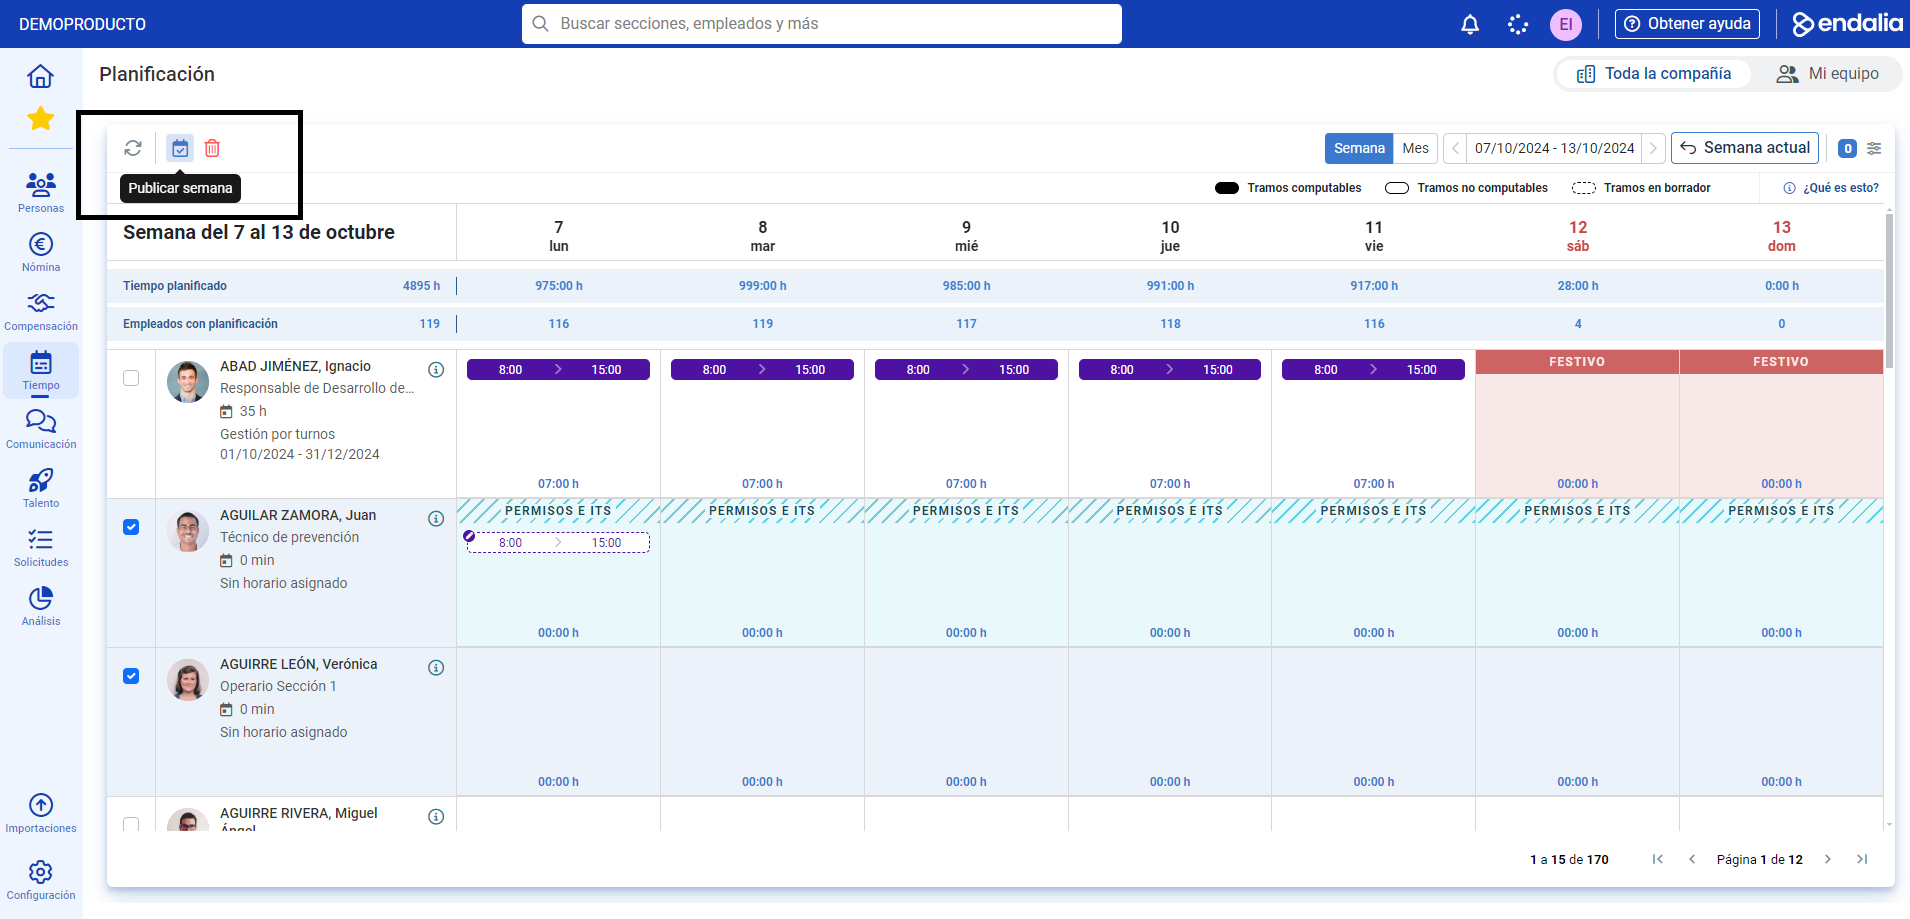Open Comunicación section in sidebar
1910x919 pixels.
(41, 428)
